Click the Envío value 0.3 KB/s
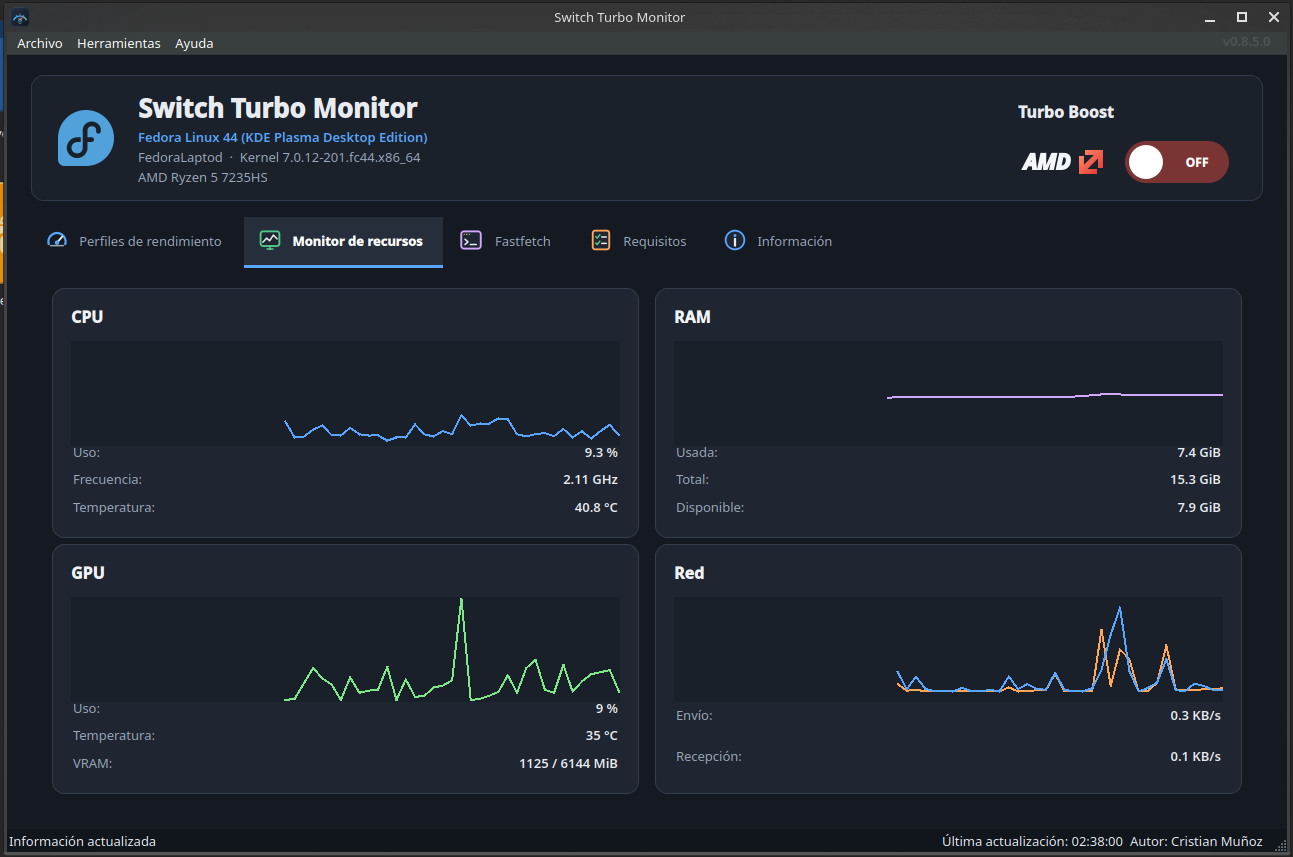The image size is (1293, 857). pos(1195,716)
